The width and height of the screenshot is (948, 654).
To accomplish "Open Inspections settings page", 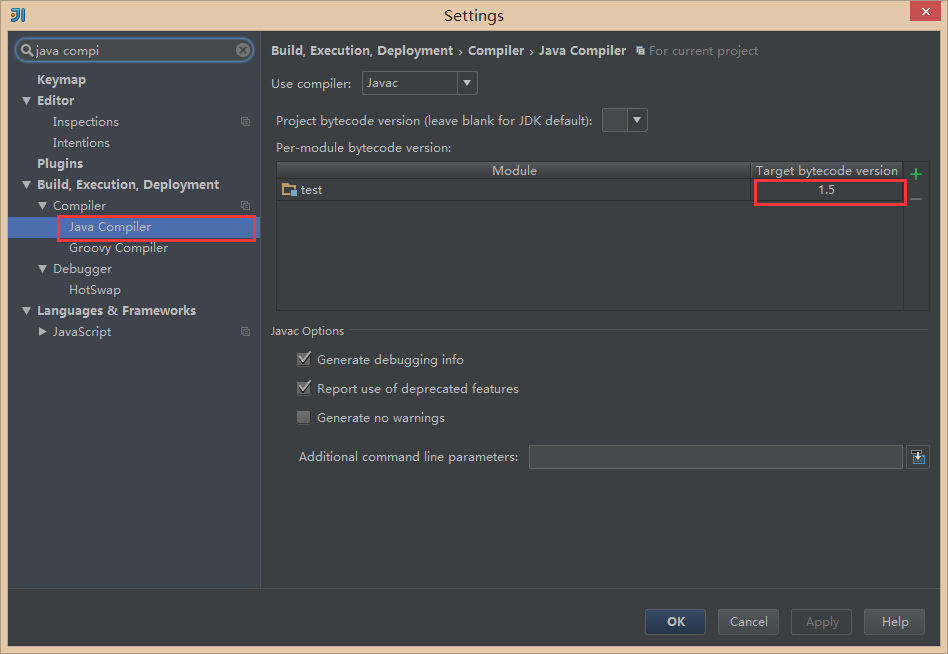I will (x=86, y=121).
